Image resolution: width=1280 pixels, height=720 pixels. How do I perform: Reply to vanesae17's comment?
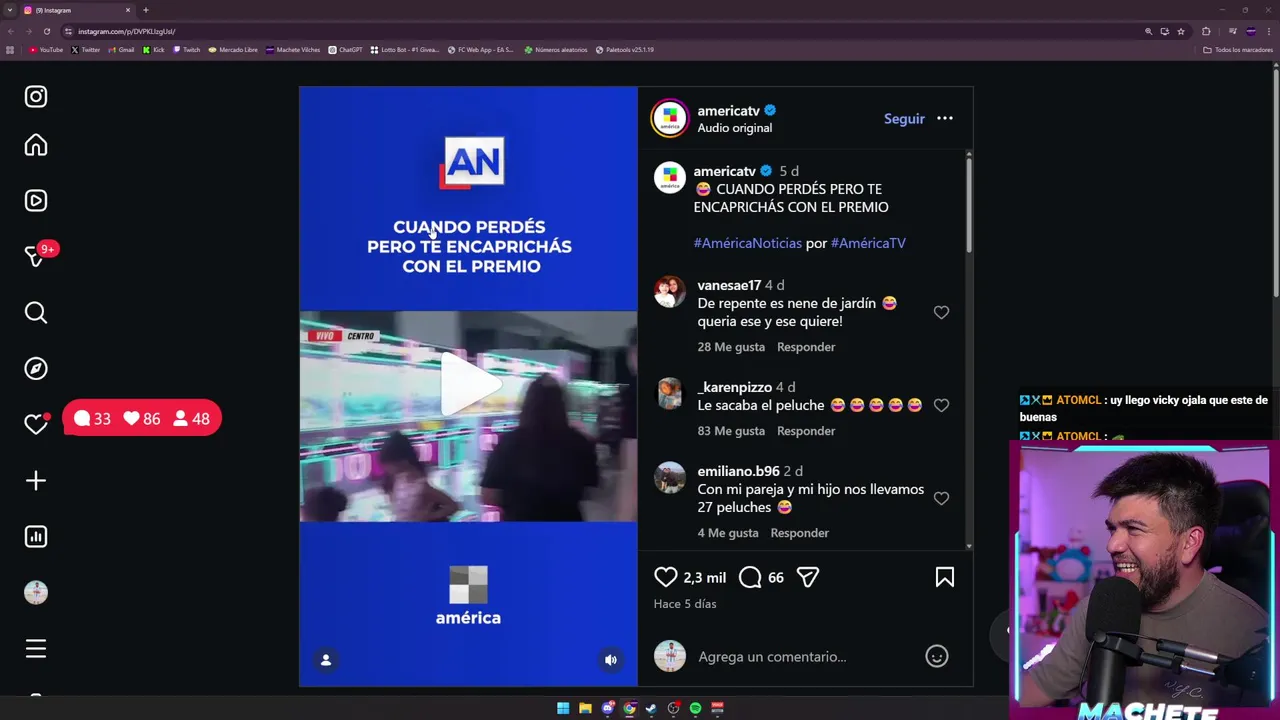[806, 347]
